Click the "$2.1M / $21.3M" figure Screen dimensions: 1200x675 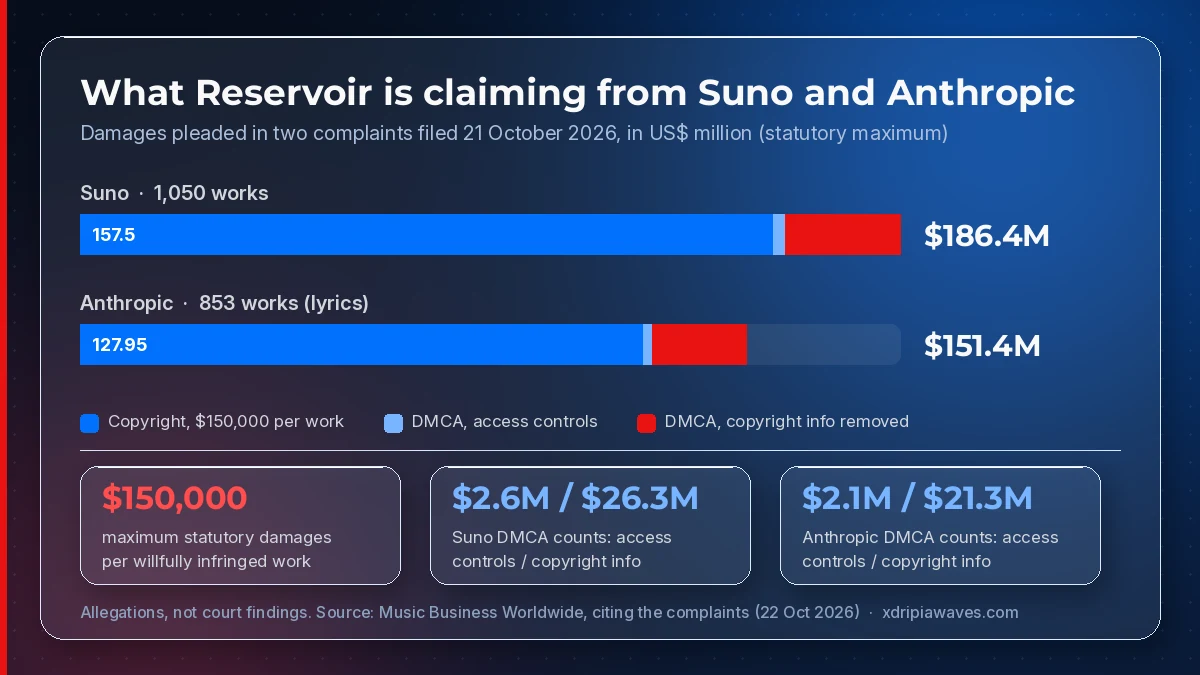(917, 498)
